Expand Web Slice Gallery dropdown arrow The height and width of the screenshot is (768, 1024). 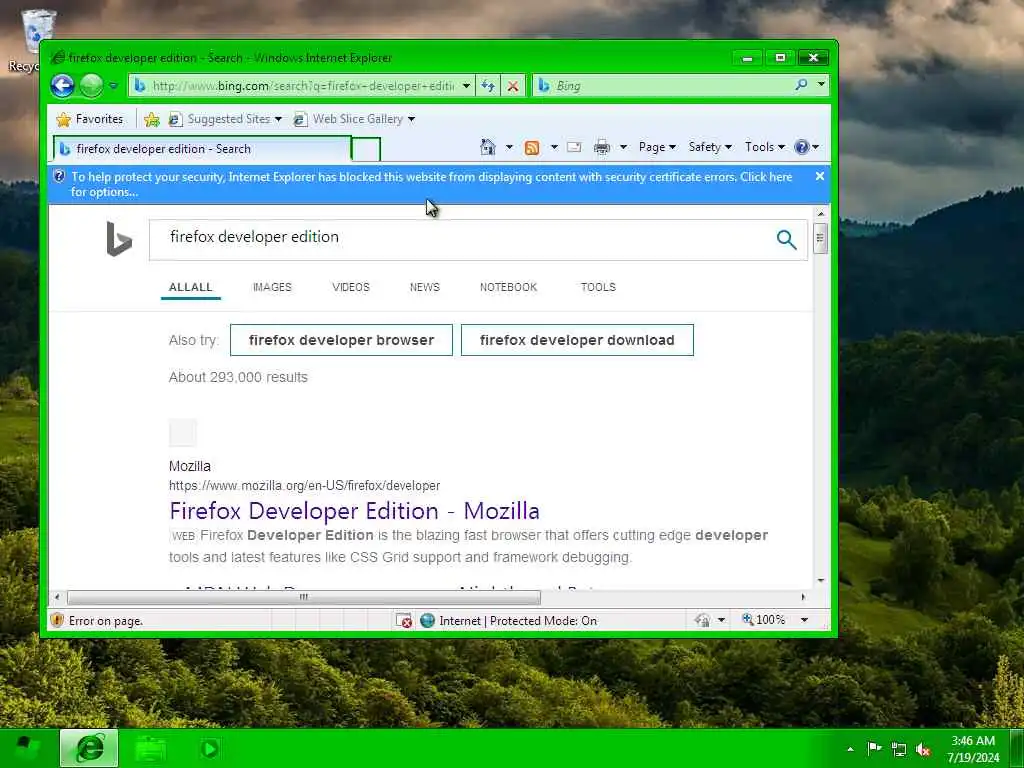click(x=411, y=120)
